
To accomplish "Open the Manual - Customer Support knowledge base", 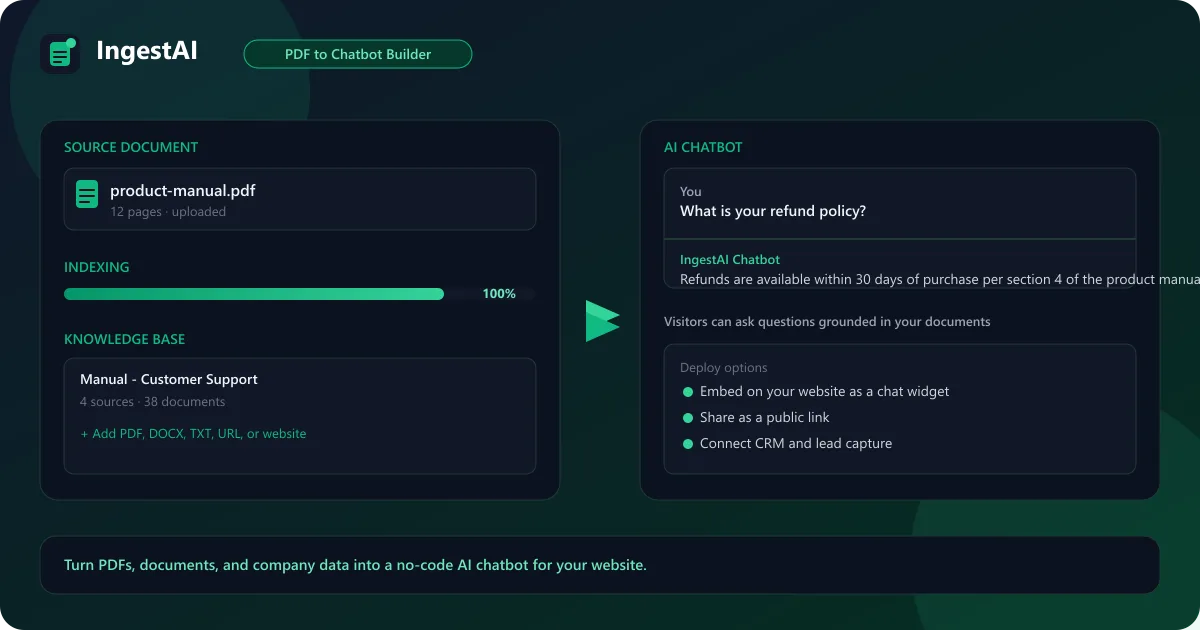I will click(300, 416).
